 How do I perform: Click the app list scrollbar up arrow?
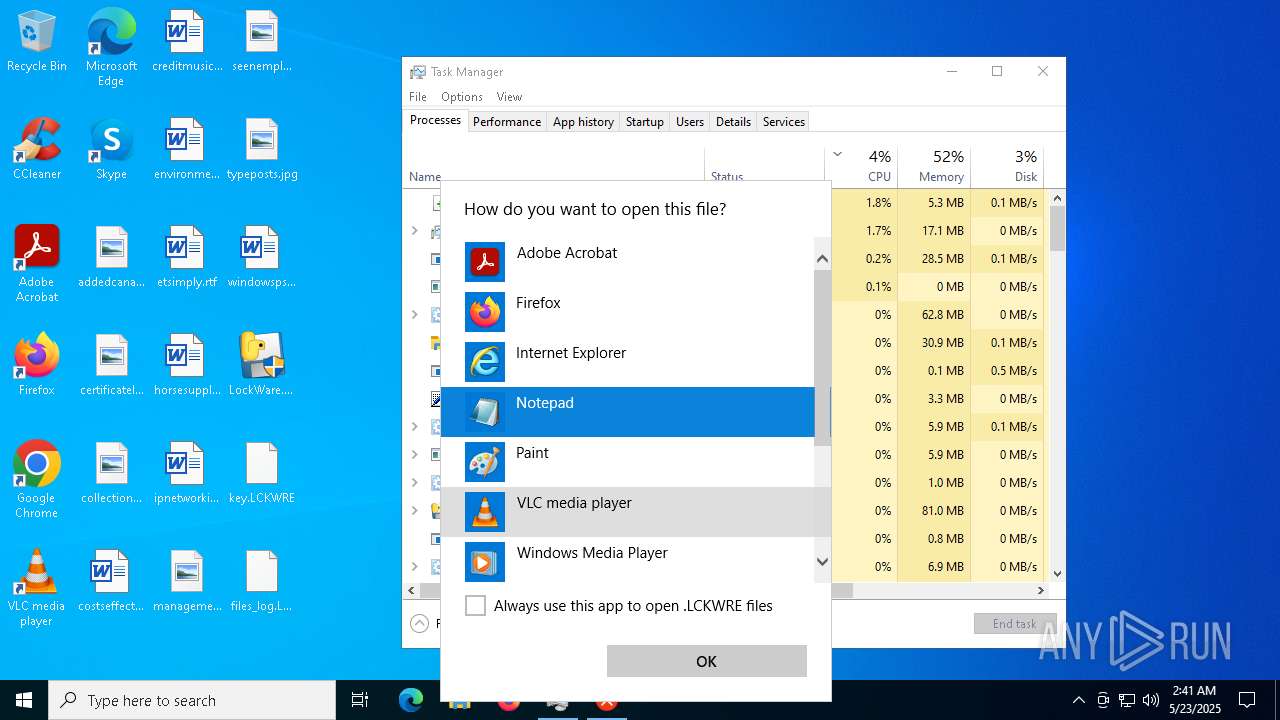[x=822, y=259]
